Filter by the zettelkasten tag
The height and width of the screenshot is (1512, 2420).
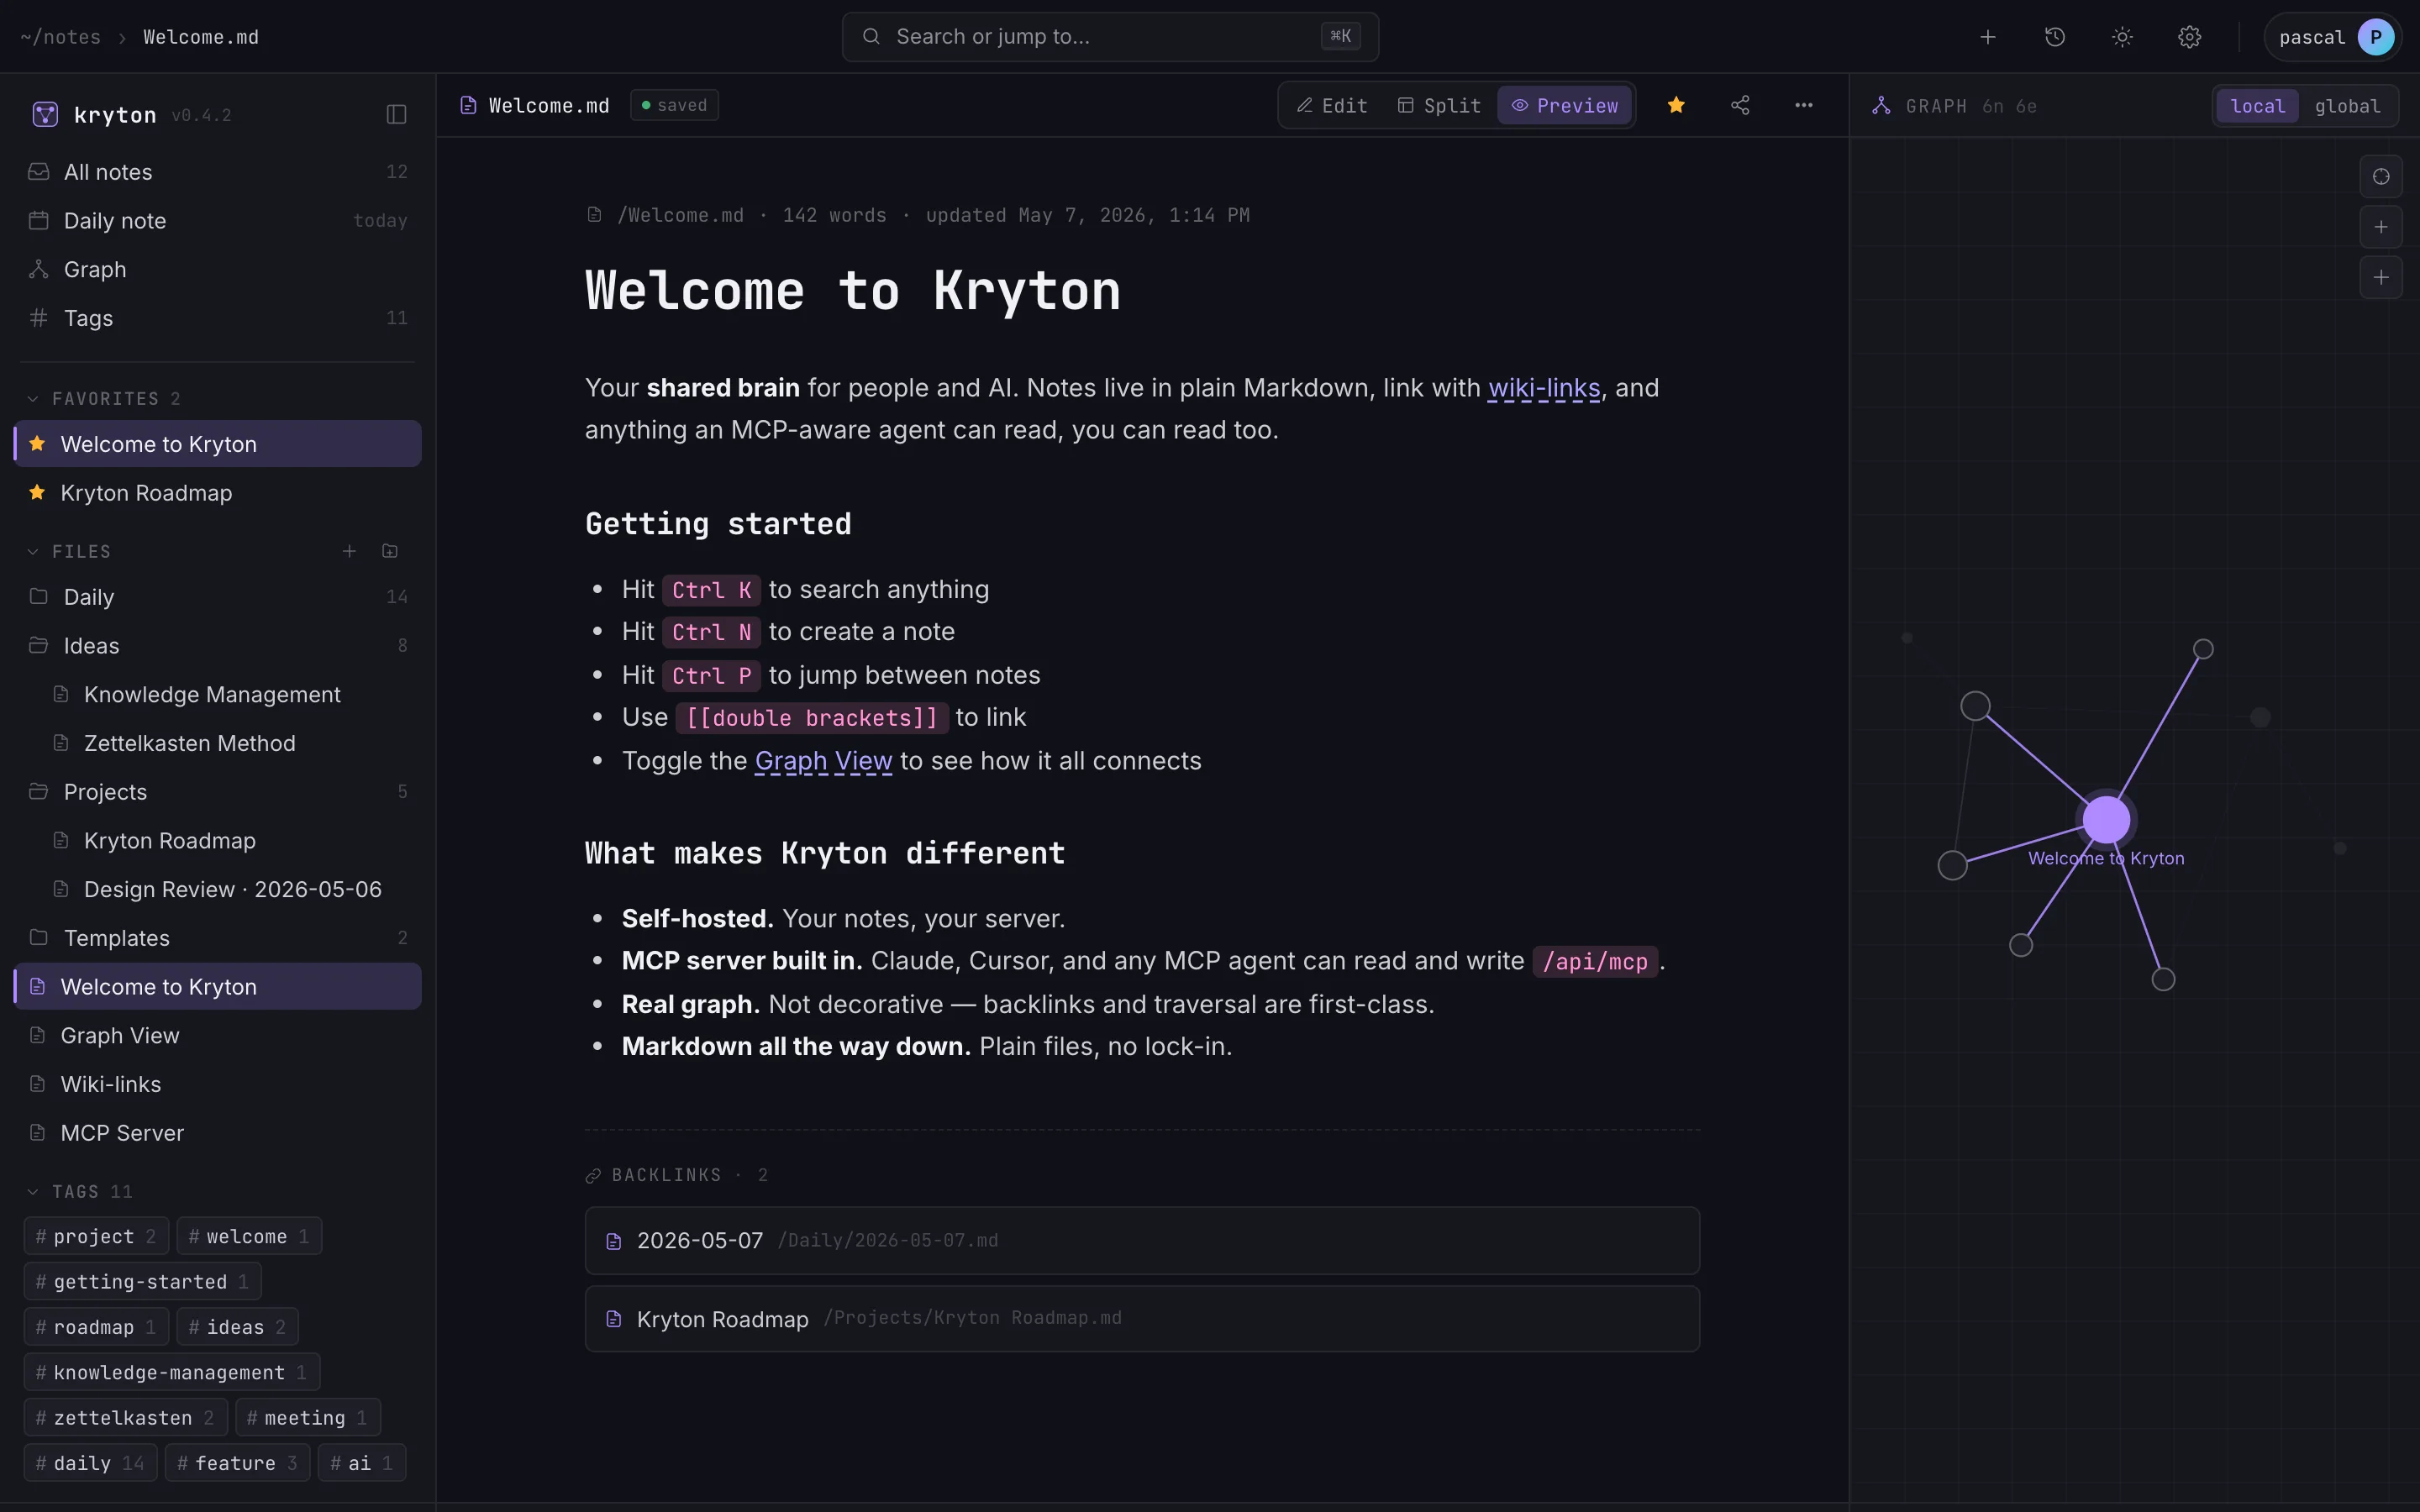coord(125,1418)
